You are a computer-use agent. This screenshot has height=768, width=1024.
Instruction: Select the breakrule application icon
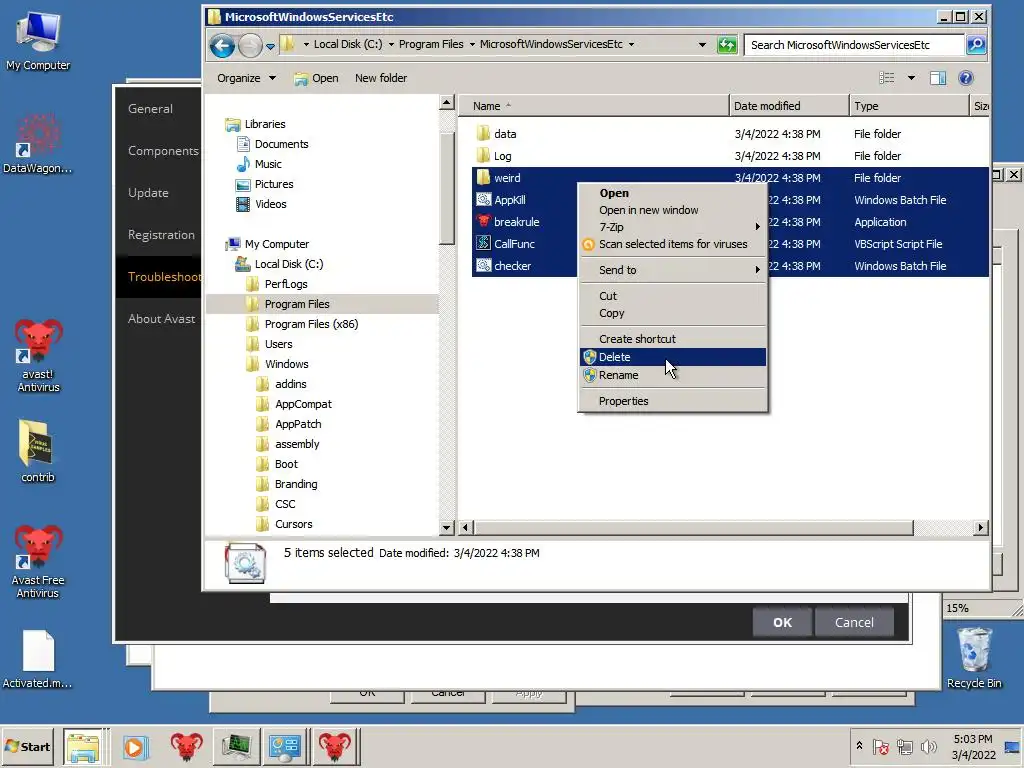tap(483, 221)
